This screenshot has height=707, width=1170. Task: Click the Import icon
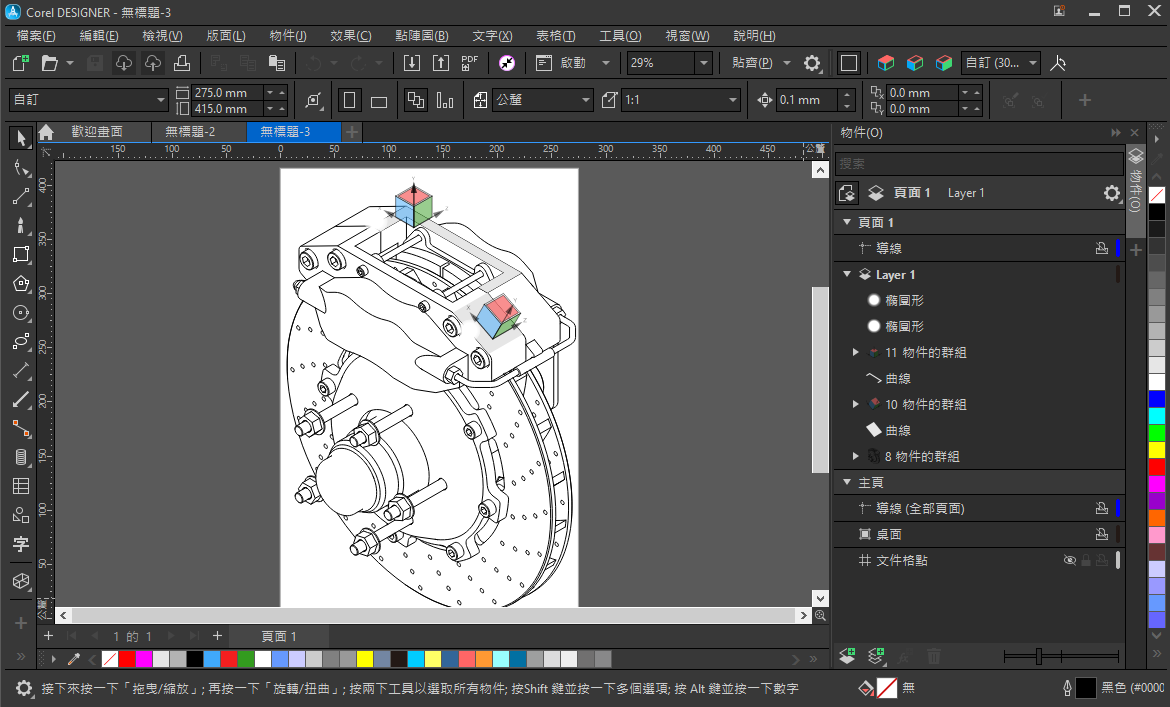tap(411, 63)
